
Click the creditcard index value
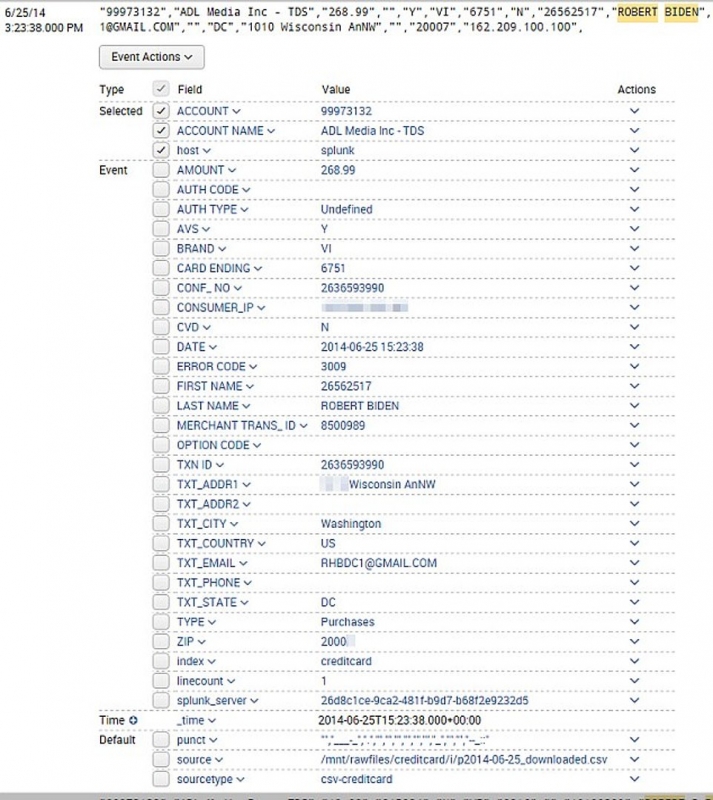pyautogui.click(x=347, y=661)
